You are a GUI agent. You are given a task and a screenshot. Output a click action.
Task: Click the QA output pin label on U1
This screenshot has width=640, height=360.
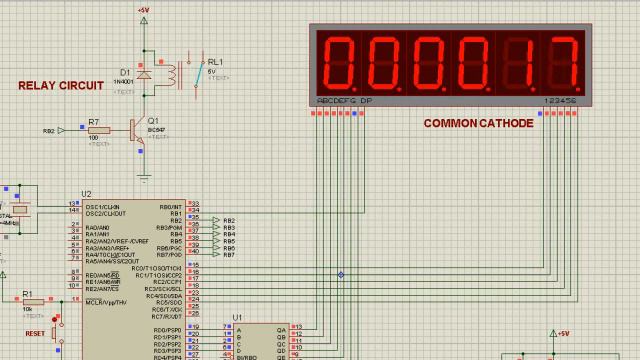(x=281, y=330)
